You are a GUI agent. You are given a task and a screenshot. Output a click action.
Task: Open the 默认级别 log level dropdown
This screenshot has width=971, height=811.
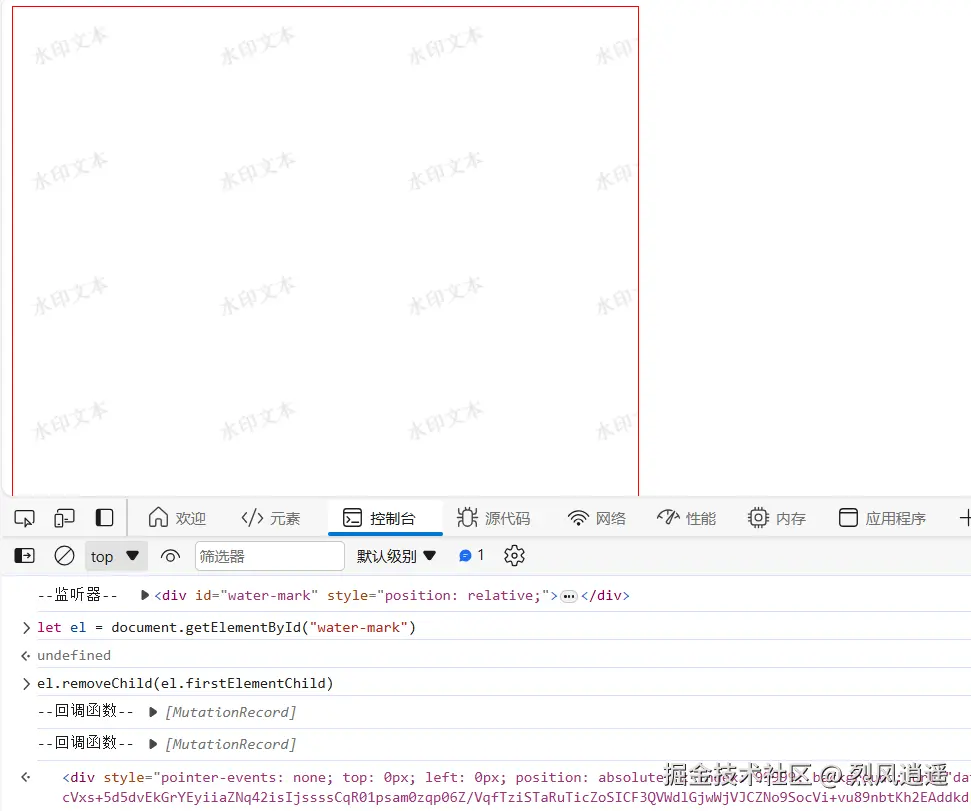click(x=396, y=556)
